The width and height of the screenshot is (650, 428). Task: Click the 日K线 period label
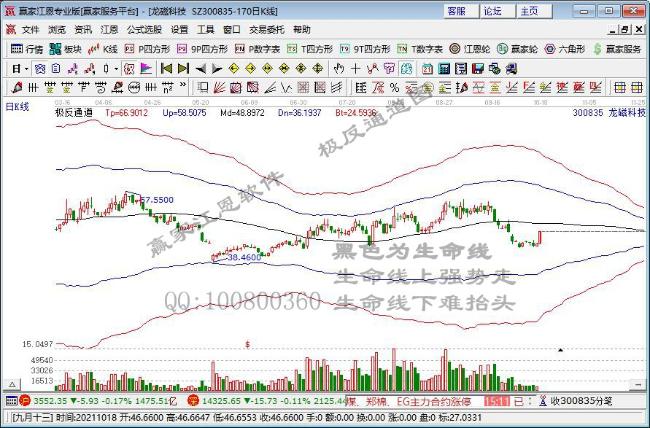click(18, 105)
